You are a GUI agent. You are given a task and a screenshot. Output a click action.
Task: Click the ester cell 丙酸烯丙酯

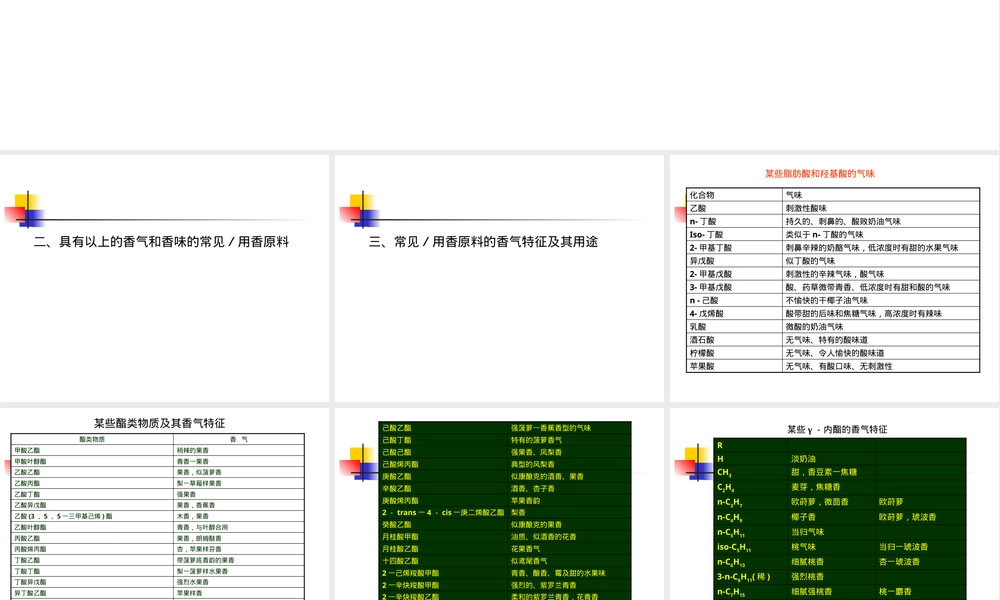coord(92,549)
